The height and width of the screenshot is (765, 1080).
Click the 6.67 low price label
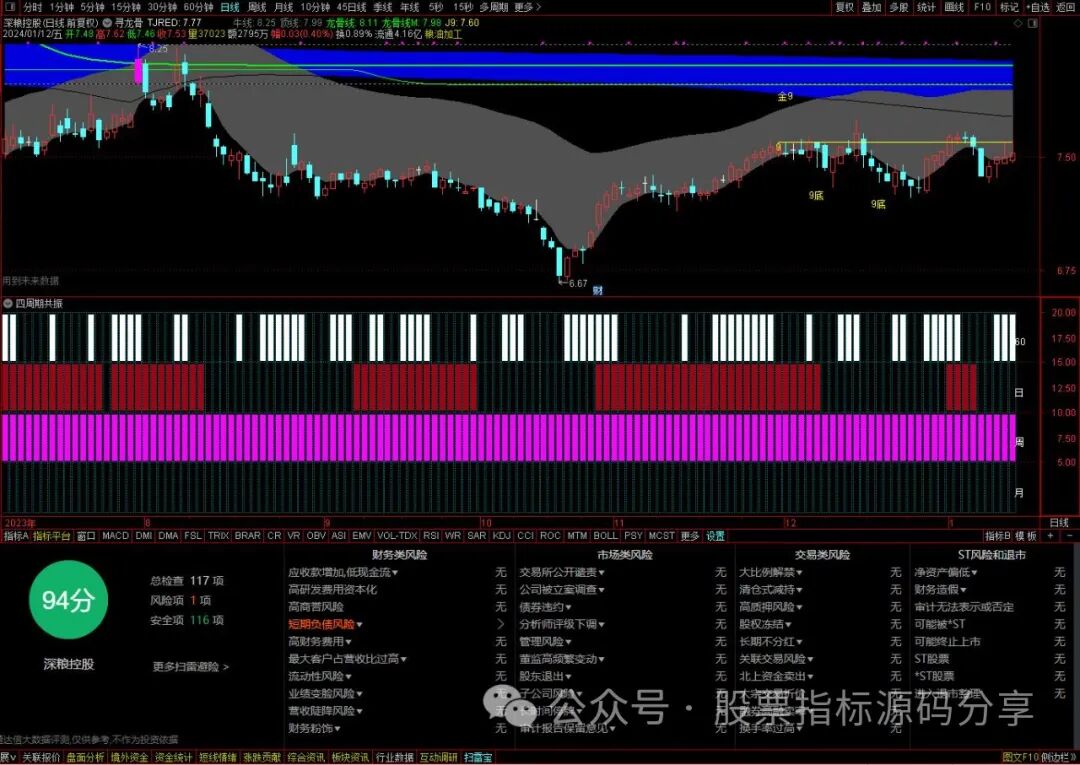point(577,283)
